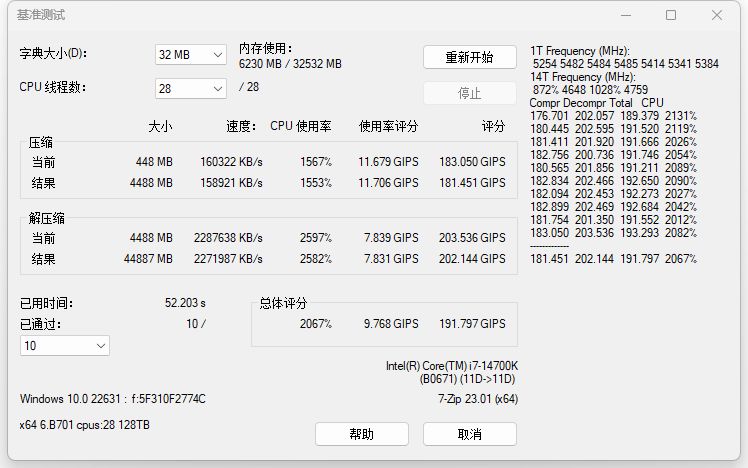Click the 14T Frequency (MHz) label
748x468 pixels.
pos(582,77)
